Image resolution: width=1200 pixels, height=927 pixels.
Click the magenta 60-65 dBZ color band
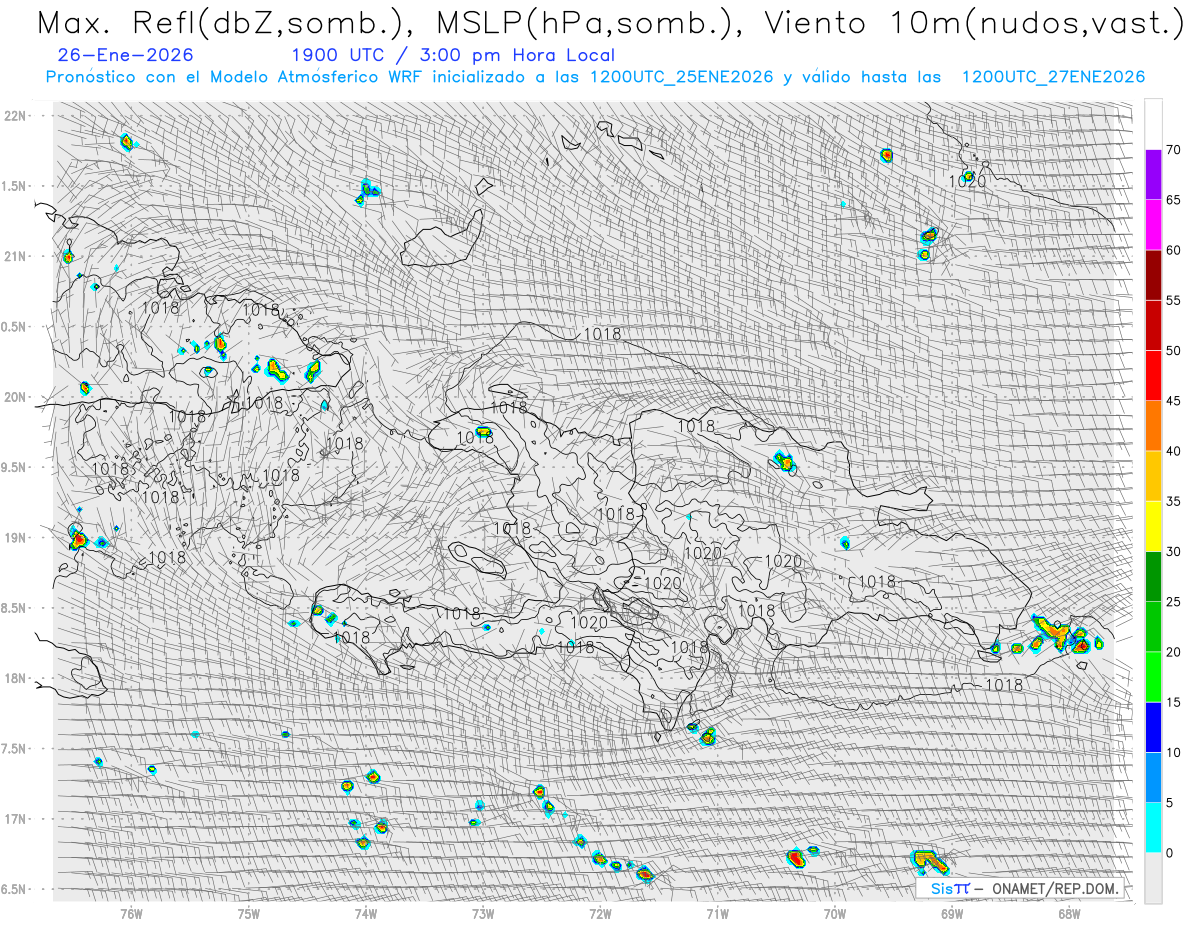[x=1153, y=225]
